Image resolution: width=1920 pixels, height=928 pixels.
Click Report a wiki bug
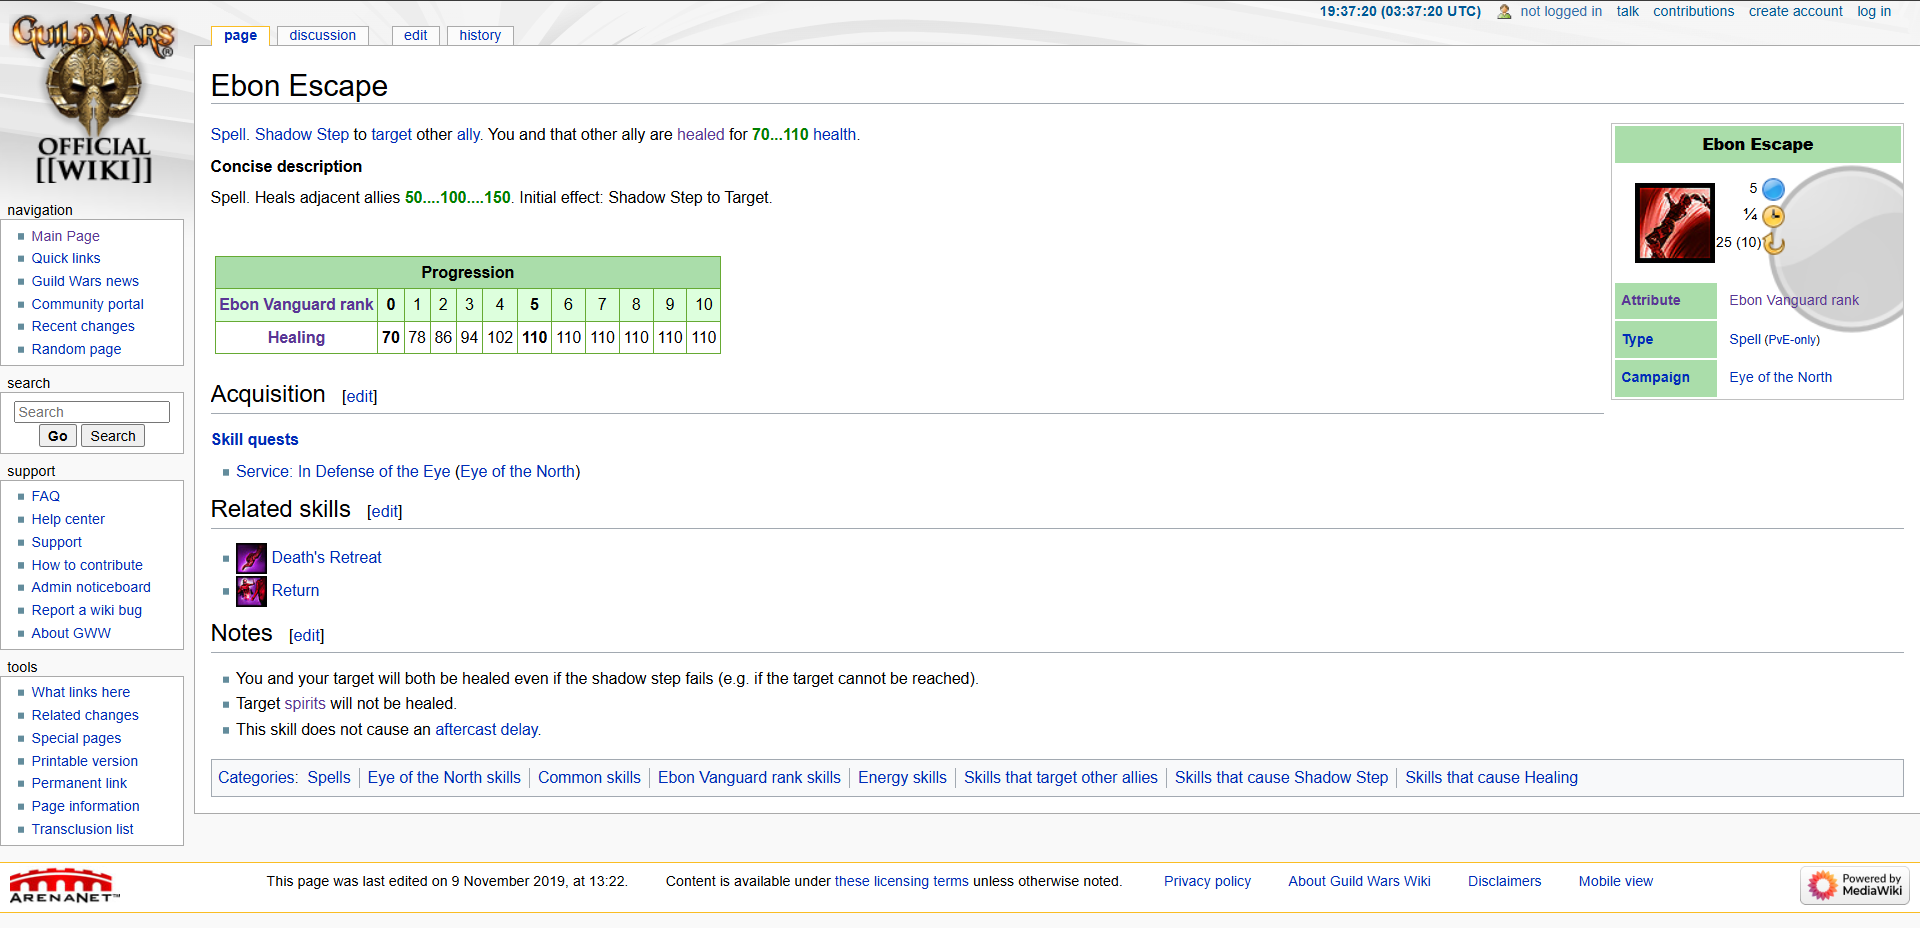pyautogui.click(x=87, y=610)
